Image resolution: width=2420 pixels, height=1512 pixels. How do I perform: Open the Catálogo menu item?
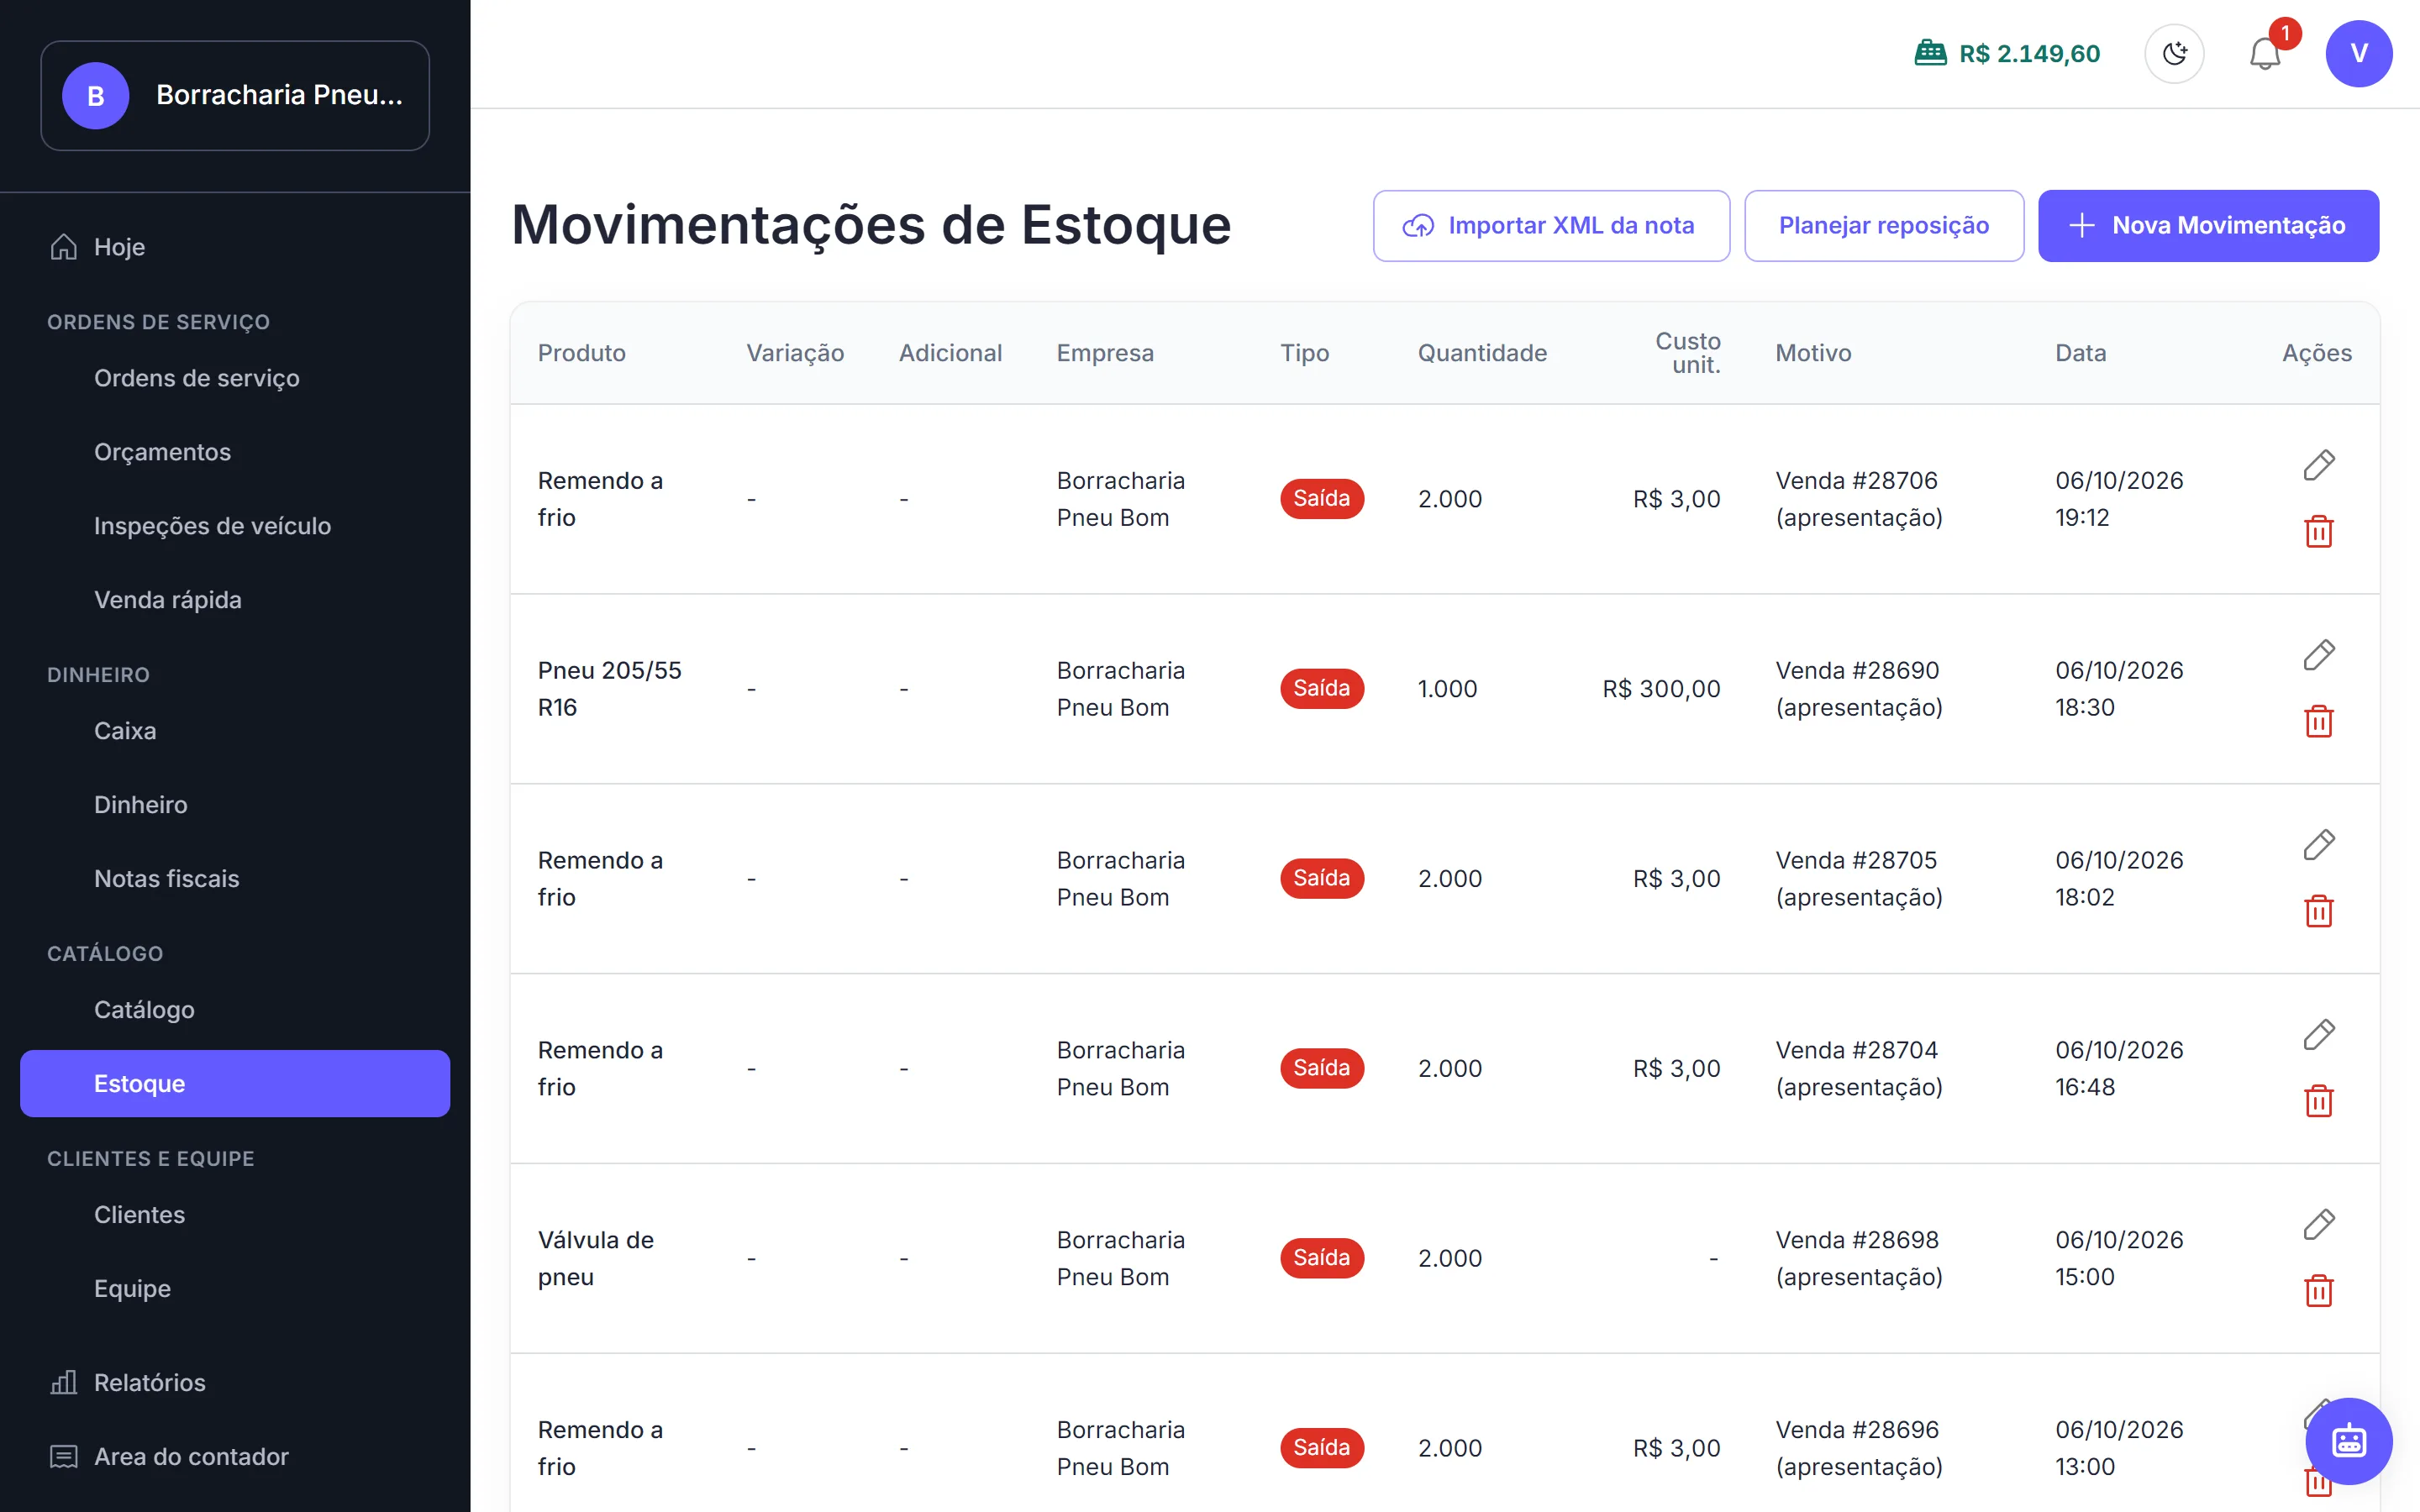point(235,1010)
